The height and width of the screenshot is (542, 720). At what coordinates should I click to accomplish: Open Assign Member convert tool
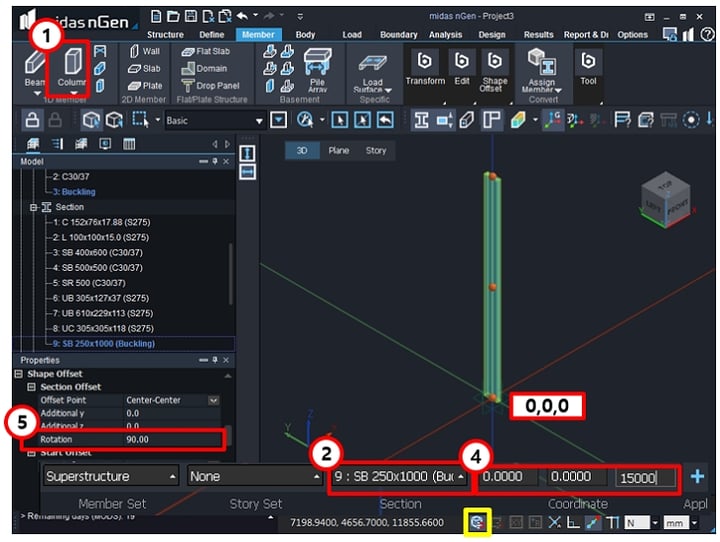[x=542, y=70]
